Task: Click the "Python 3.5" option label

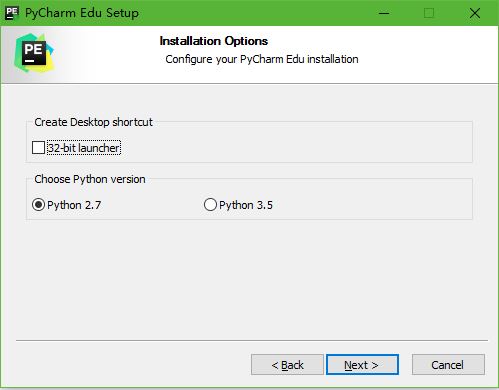Action: [x=246, y=205]
